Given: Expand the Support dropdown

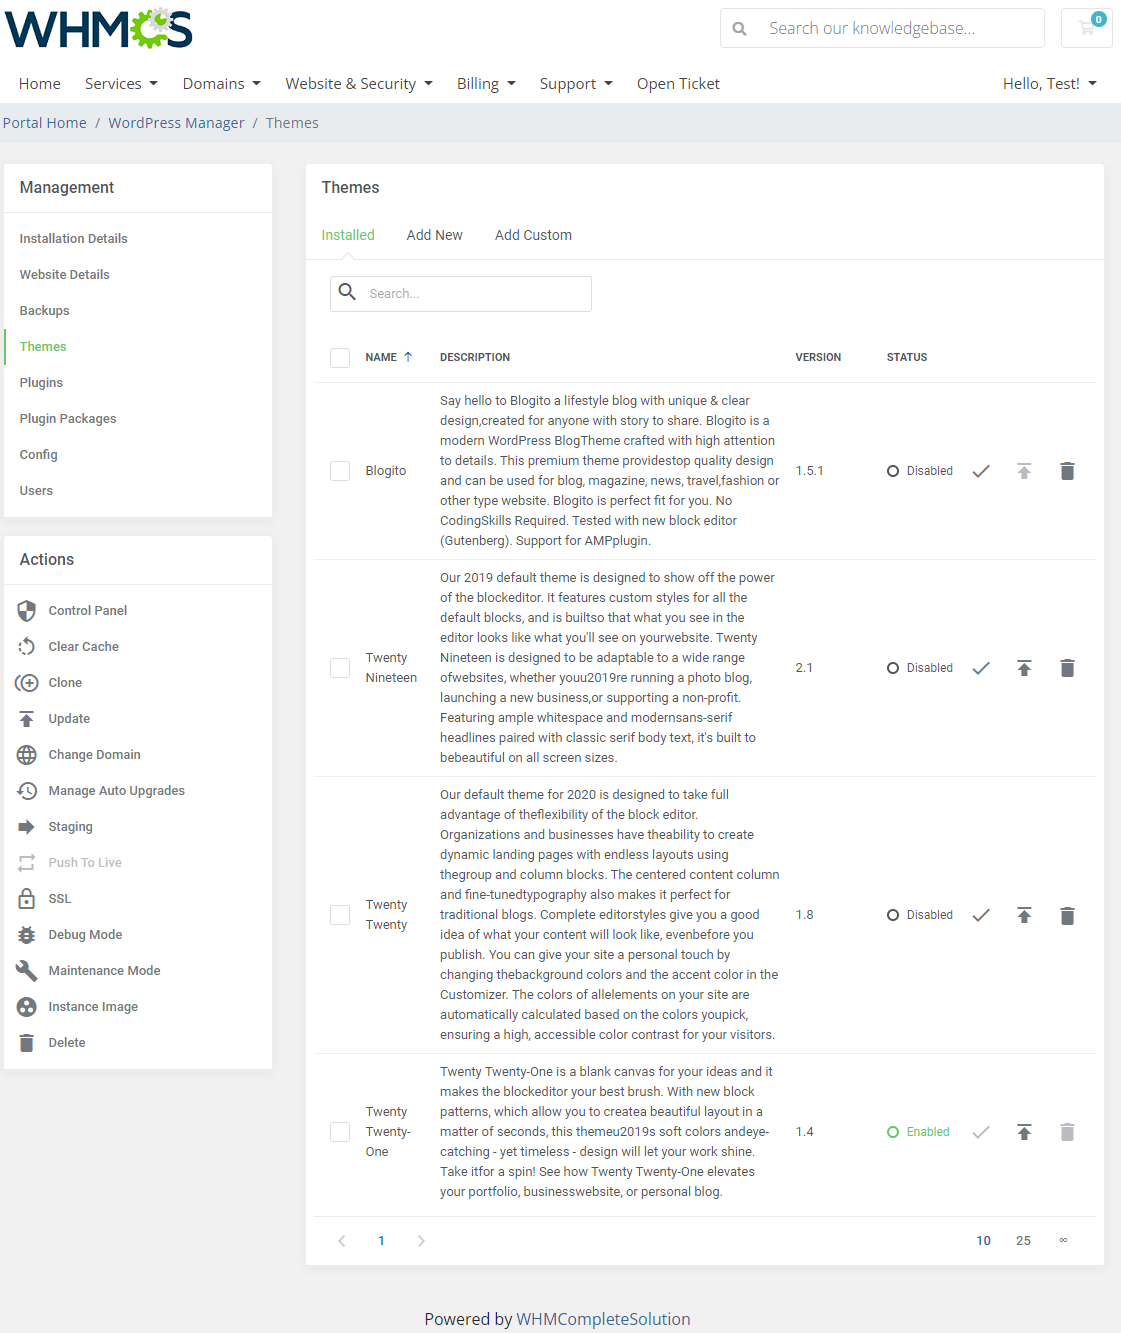Looking at the screenshot, I should (x=576, y=84).
